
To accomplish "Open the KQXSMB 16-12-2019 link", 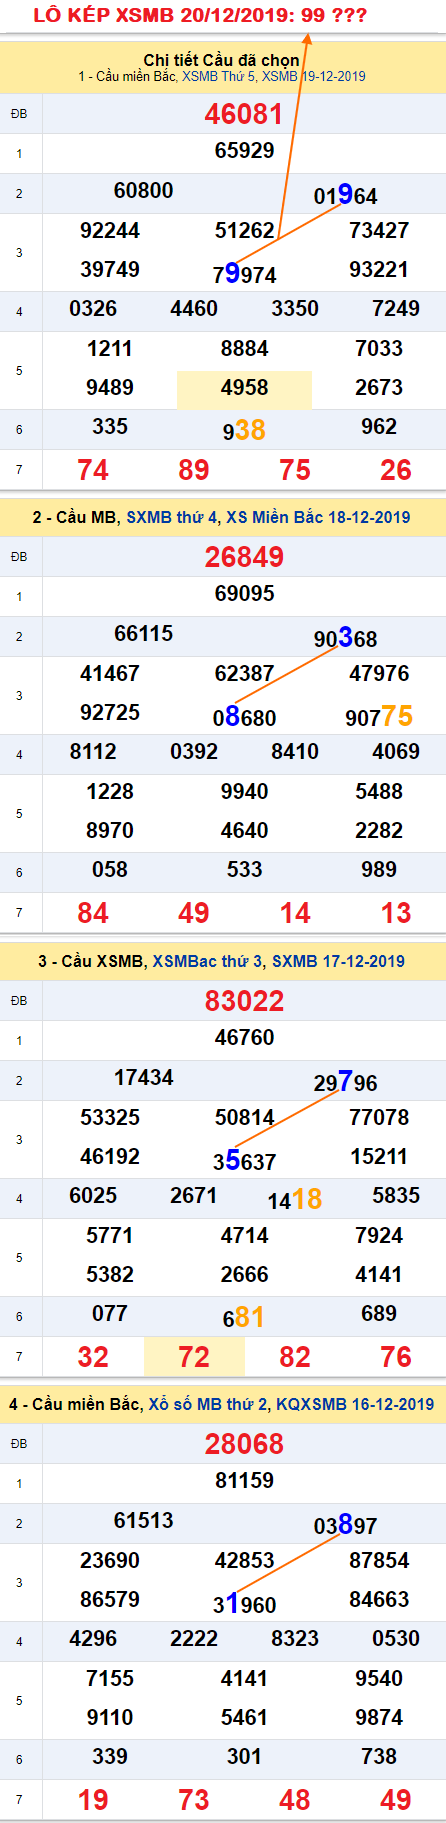I will tap(355, 1404).
